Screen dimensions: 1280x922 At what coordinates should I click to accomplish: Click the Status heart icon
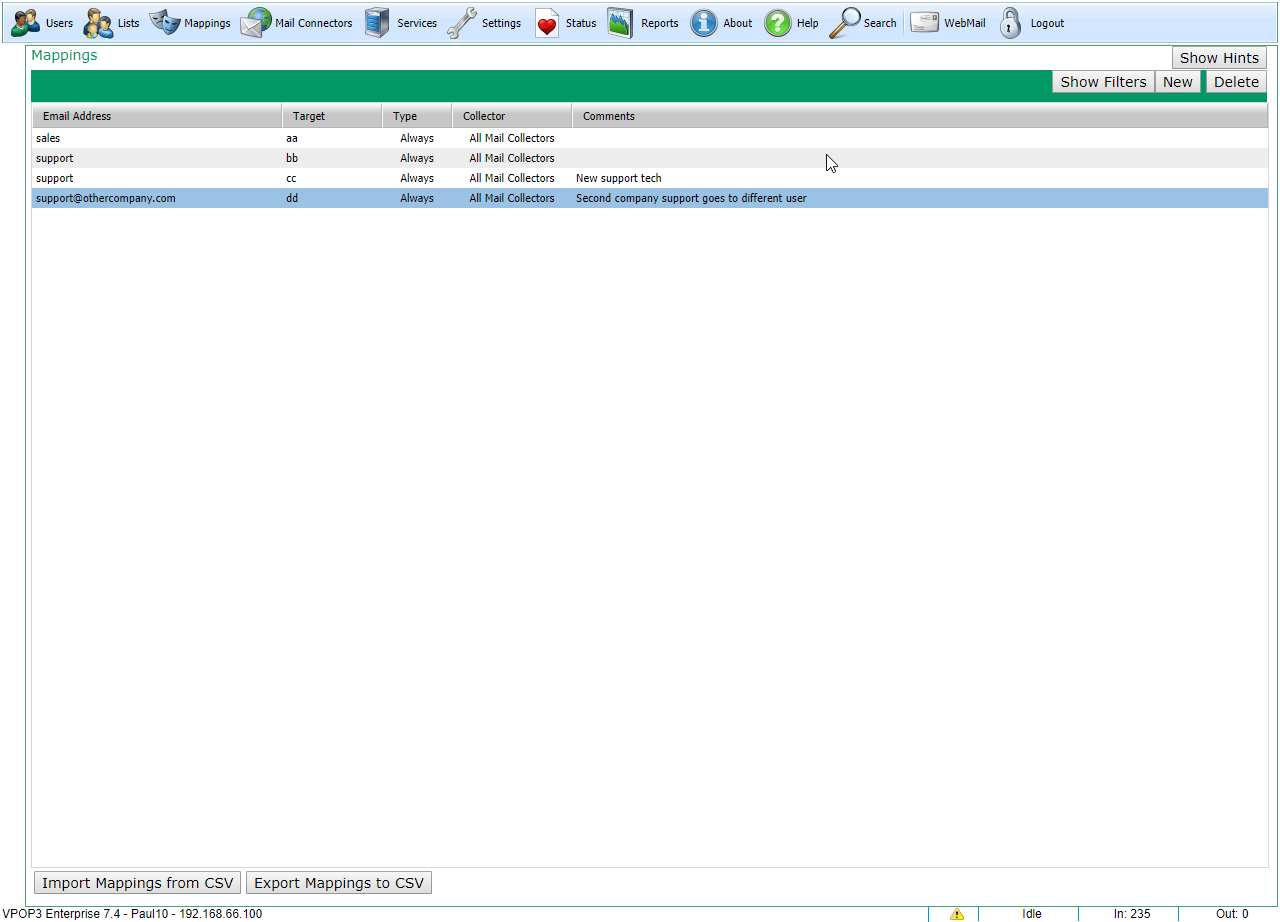coord(547,23)
